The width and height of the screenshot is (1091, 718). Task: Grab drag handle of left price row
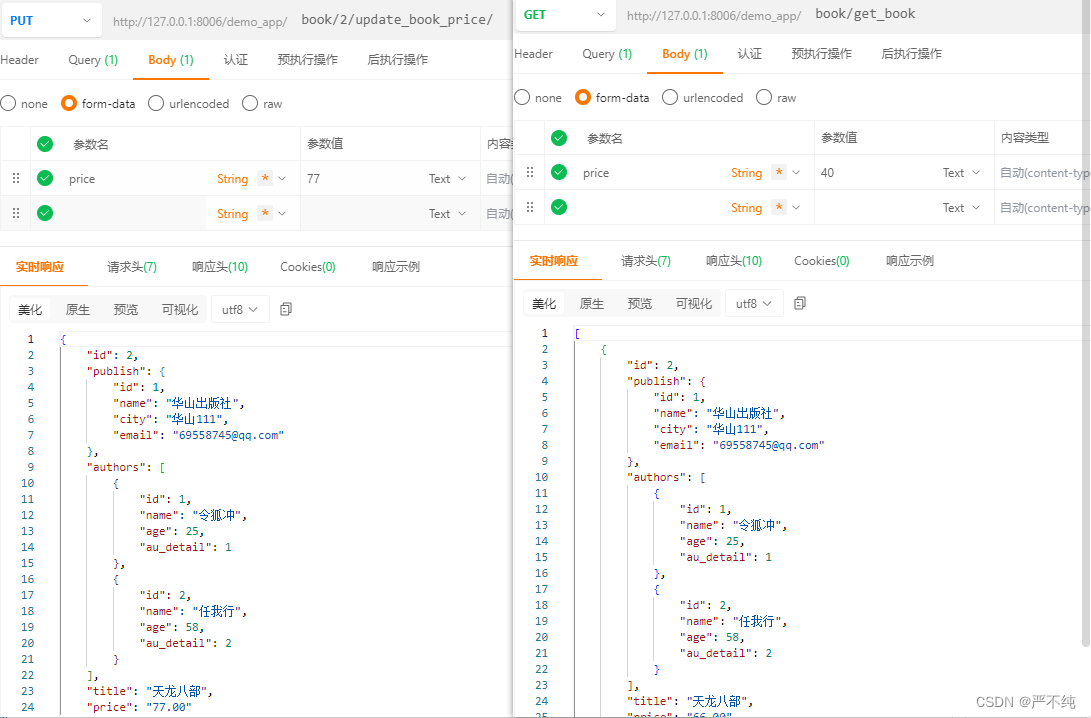coord(16,178)
